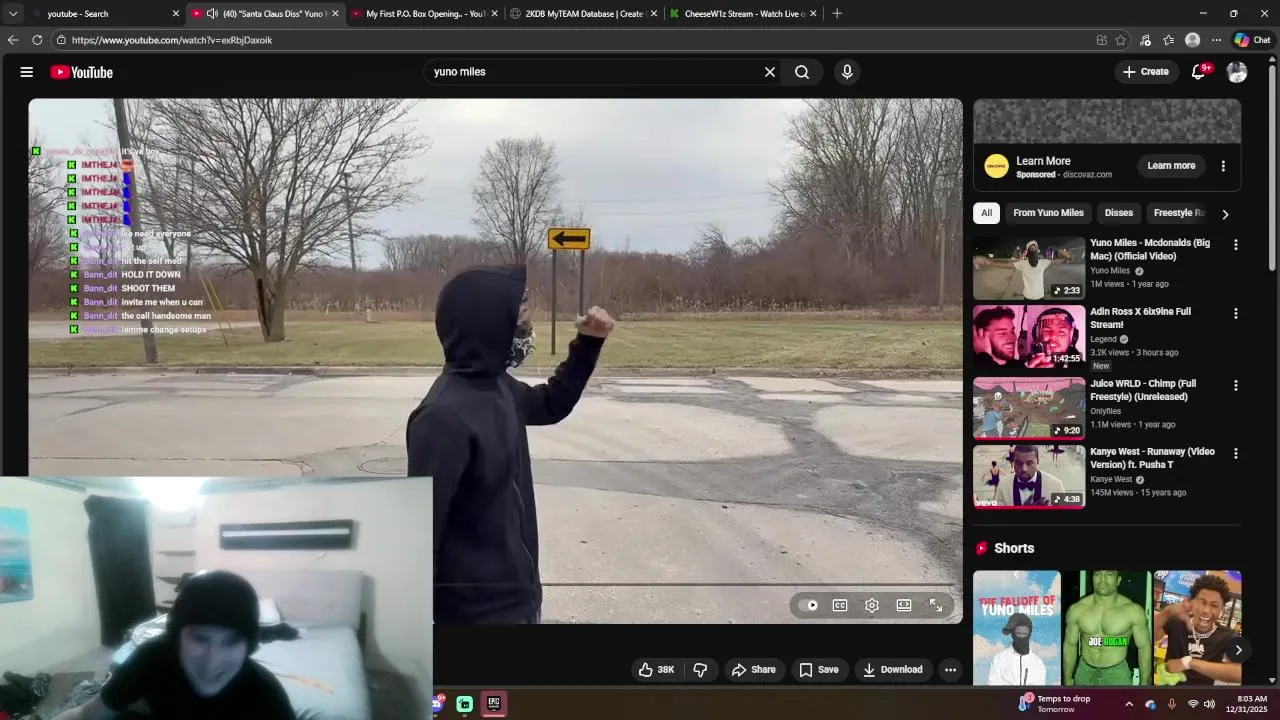The width and height of the screenshot is (1280, 720).
Task: Open Epic Games Launcher from taskbar
Action: tap(494, 704)
